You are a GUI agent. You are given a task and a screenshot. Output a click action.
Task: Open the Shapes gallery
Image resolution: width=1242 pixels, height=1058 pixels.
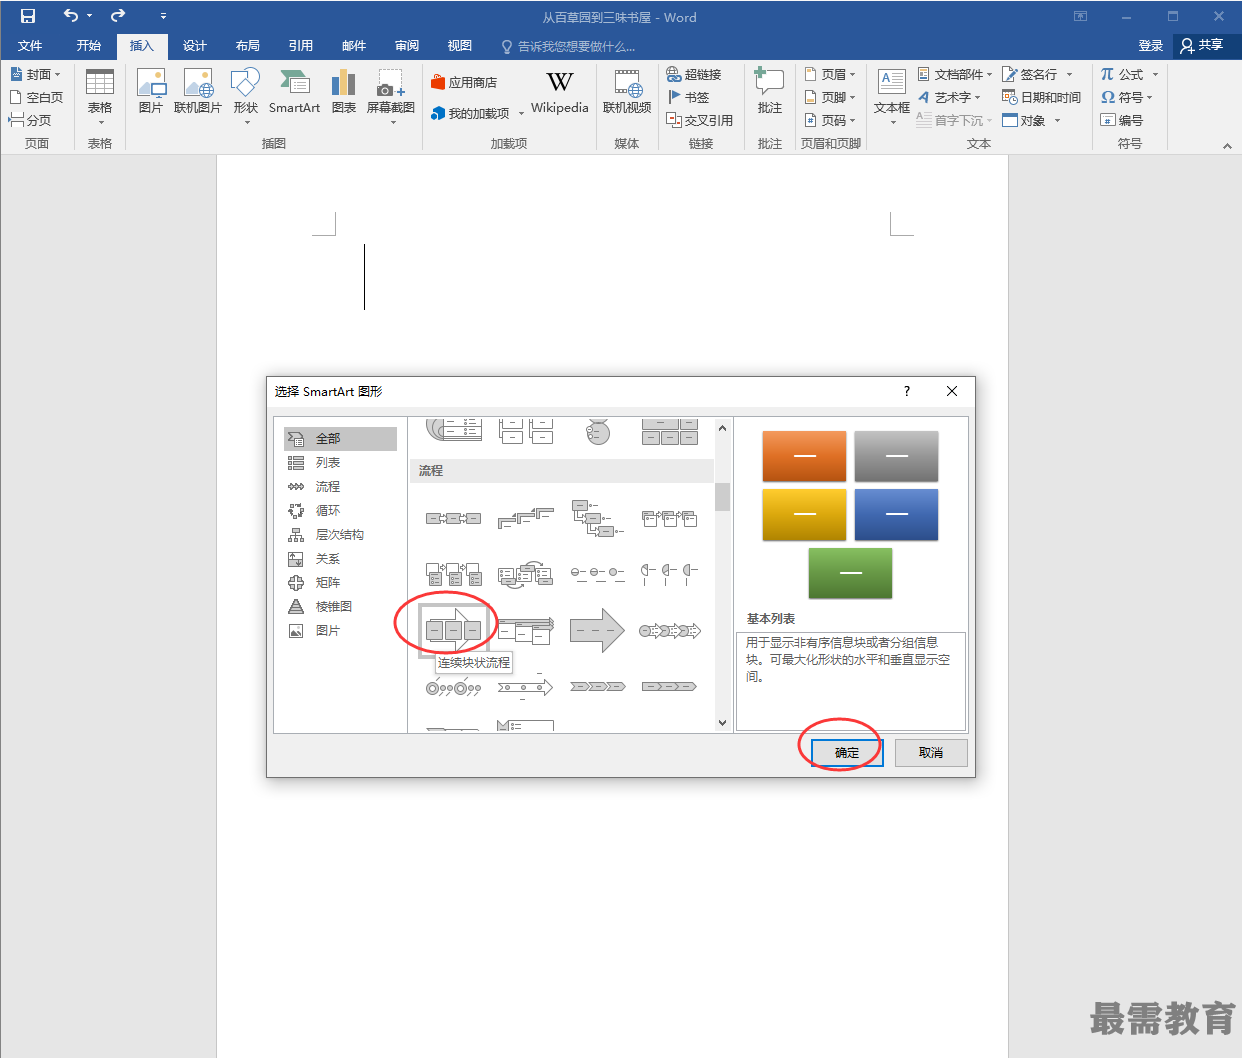246,97
